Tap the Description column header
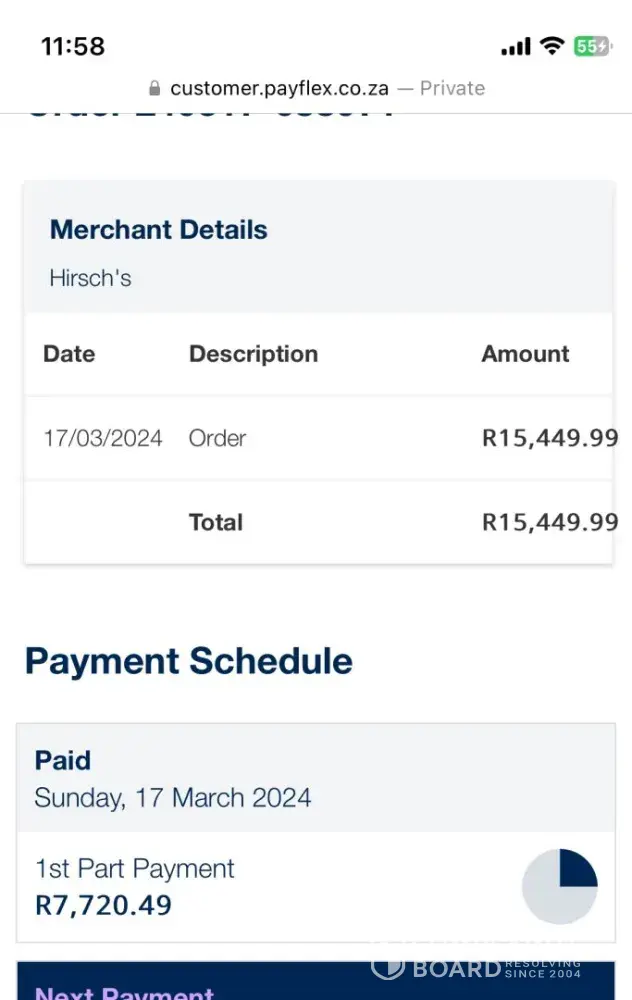The height and width of the screenshot is (1000, 632). [x=253, y=354]
